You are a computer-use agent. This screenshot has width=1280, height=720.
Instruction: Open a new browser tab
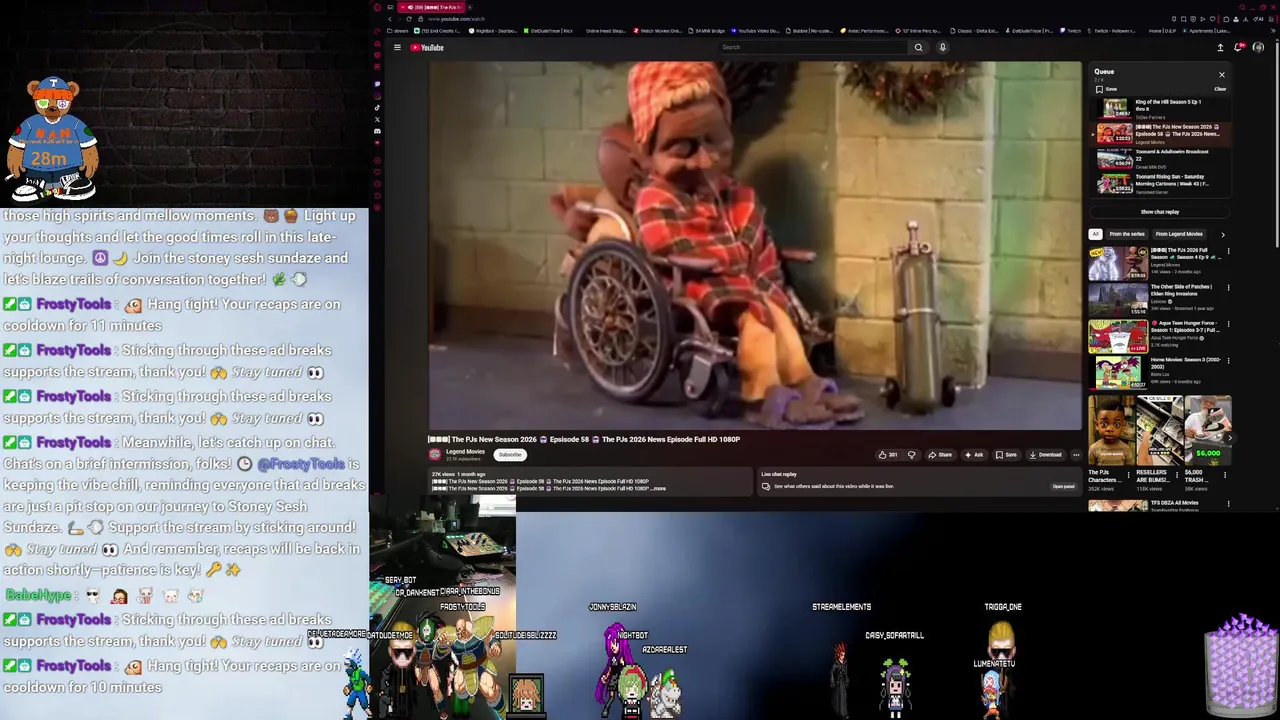click(x=472, y=7)
